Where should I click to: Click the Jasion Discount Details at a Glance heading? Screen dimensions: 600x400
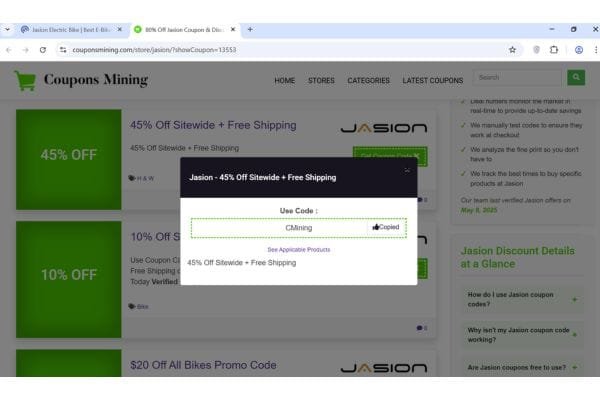(x=518, y=257)
